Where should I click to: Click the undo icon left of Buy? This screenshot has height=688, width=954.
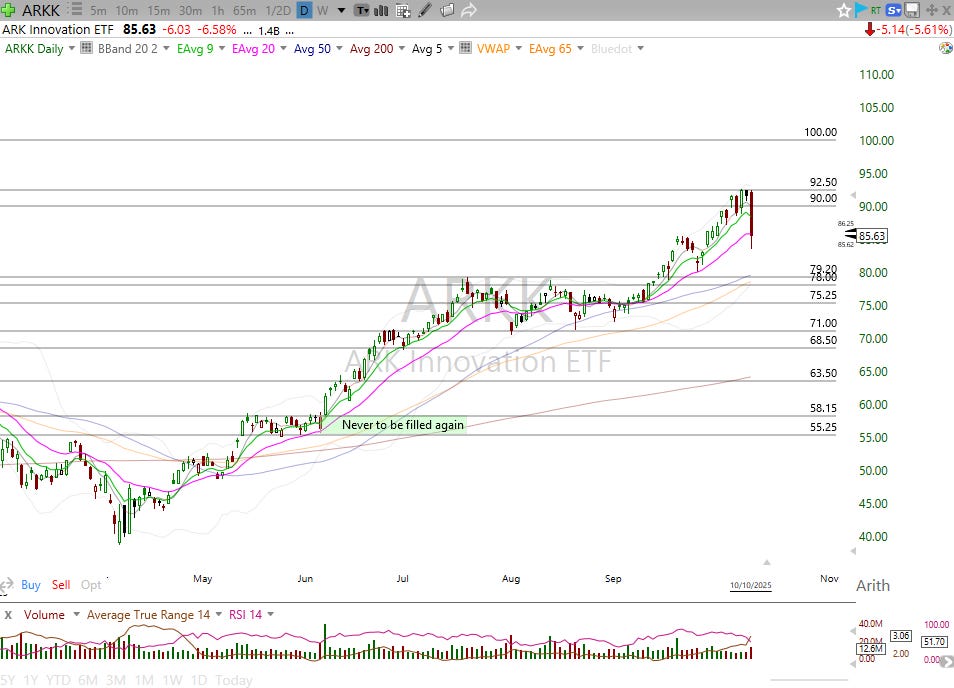pos(7,585)
